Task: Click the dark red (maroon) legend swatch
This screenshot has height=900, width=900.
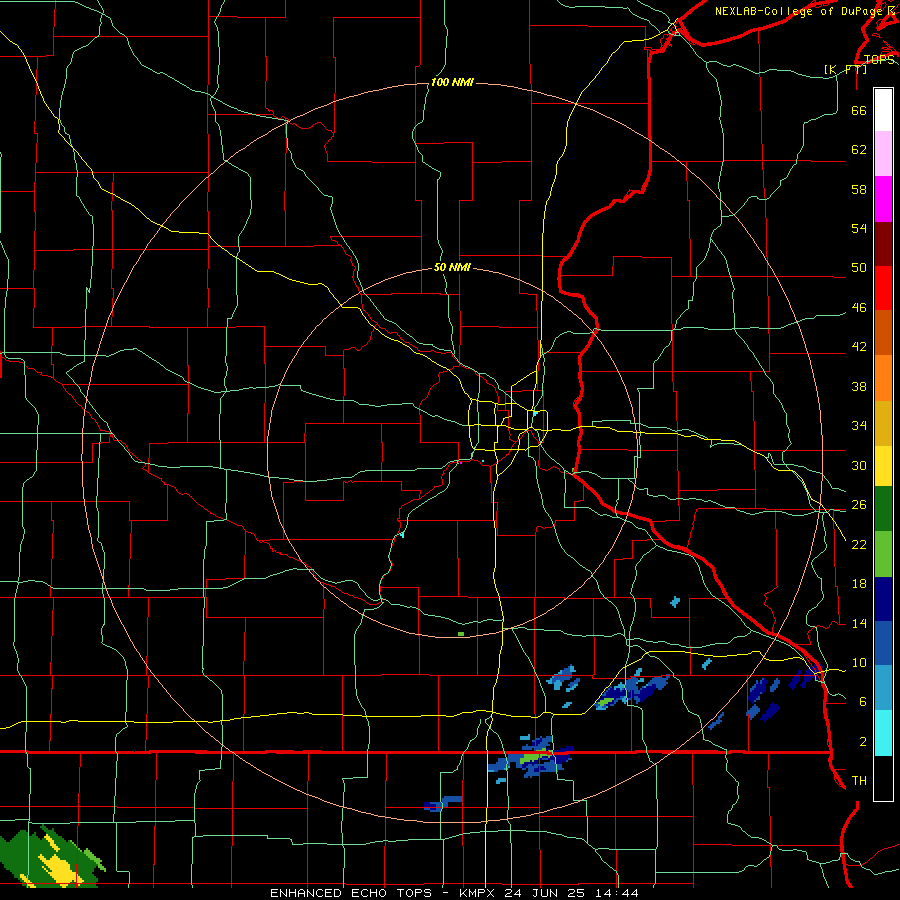Action: (x=883, y=244)
